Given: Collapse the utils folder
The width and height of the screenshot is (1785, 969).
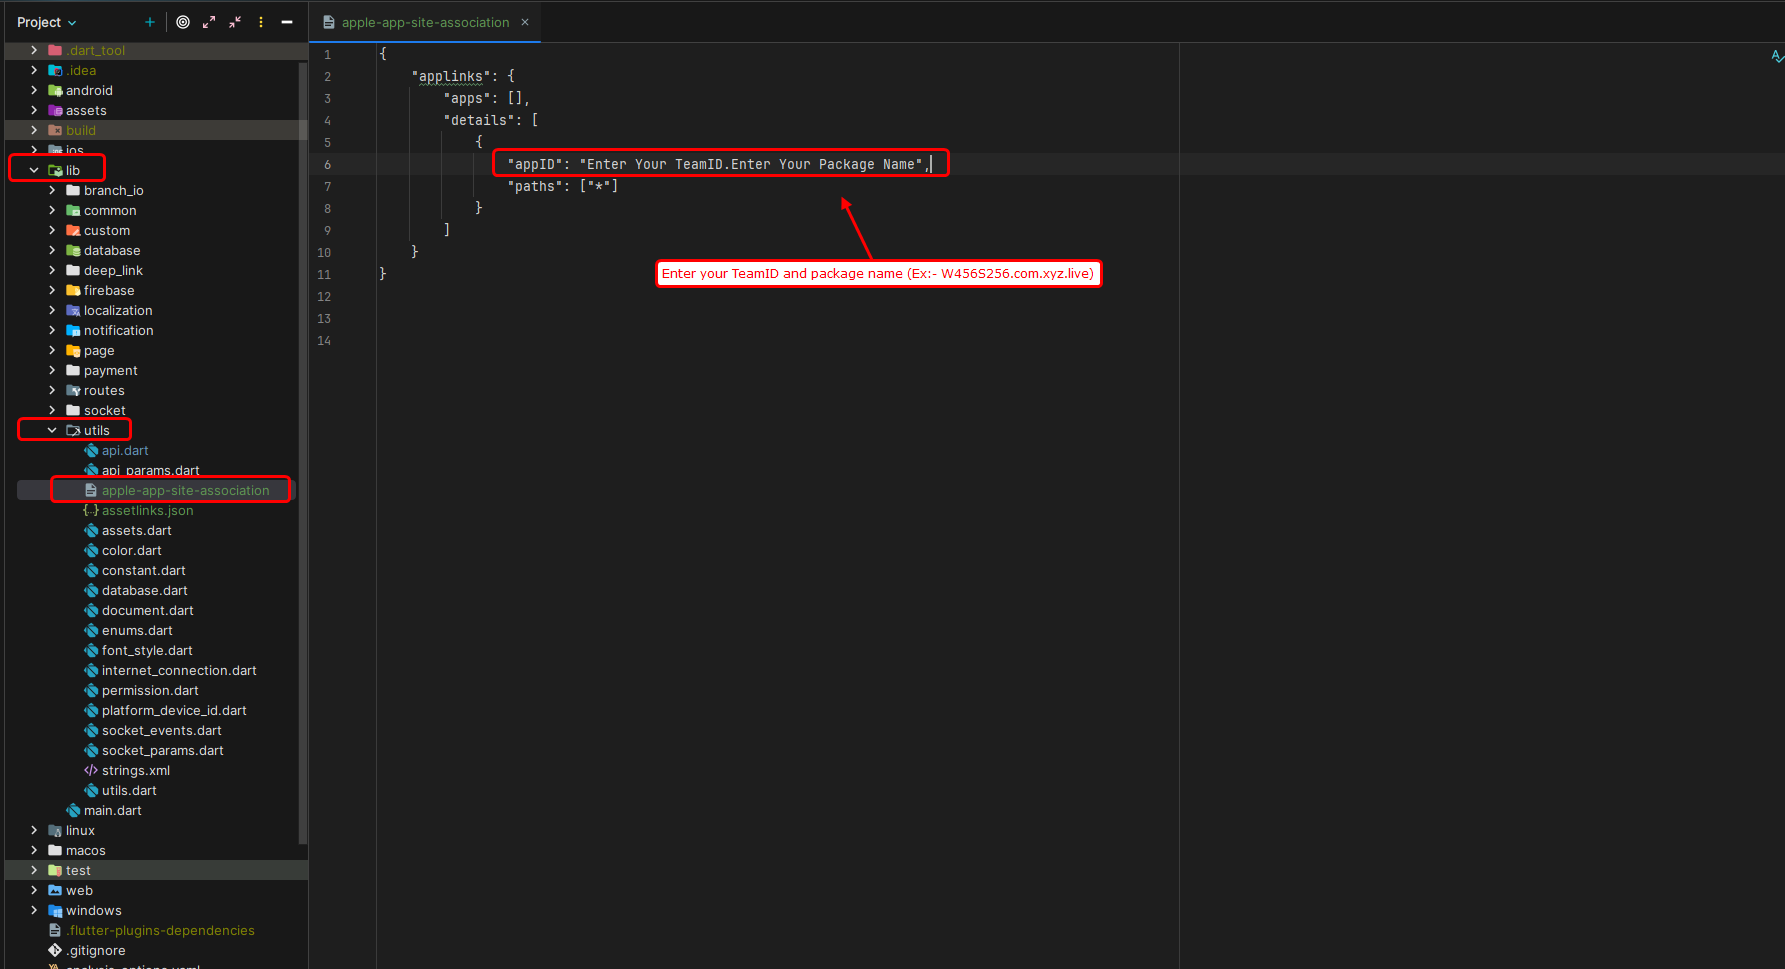Looking at the screenshot, I should tap(52, 430).
